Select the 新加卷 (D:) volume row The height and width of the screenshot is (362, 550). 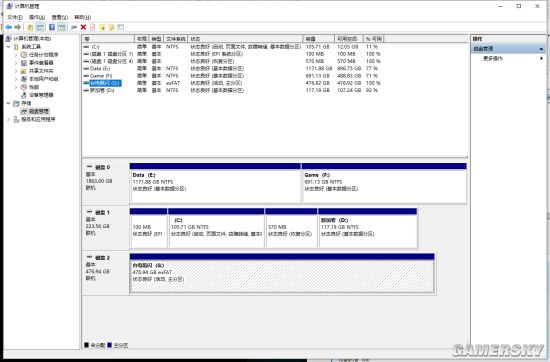[x=232, y=90]
